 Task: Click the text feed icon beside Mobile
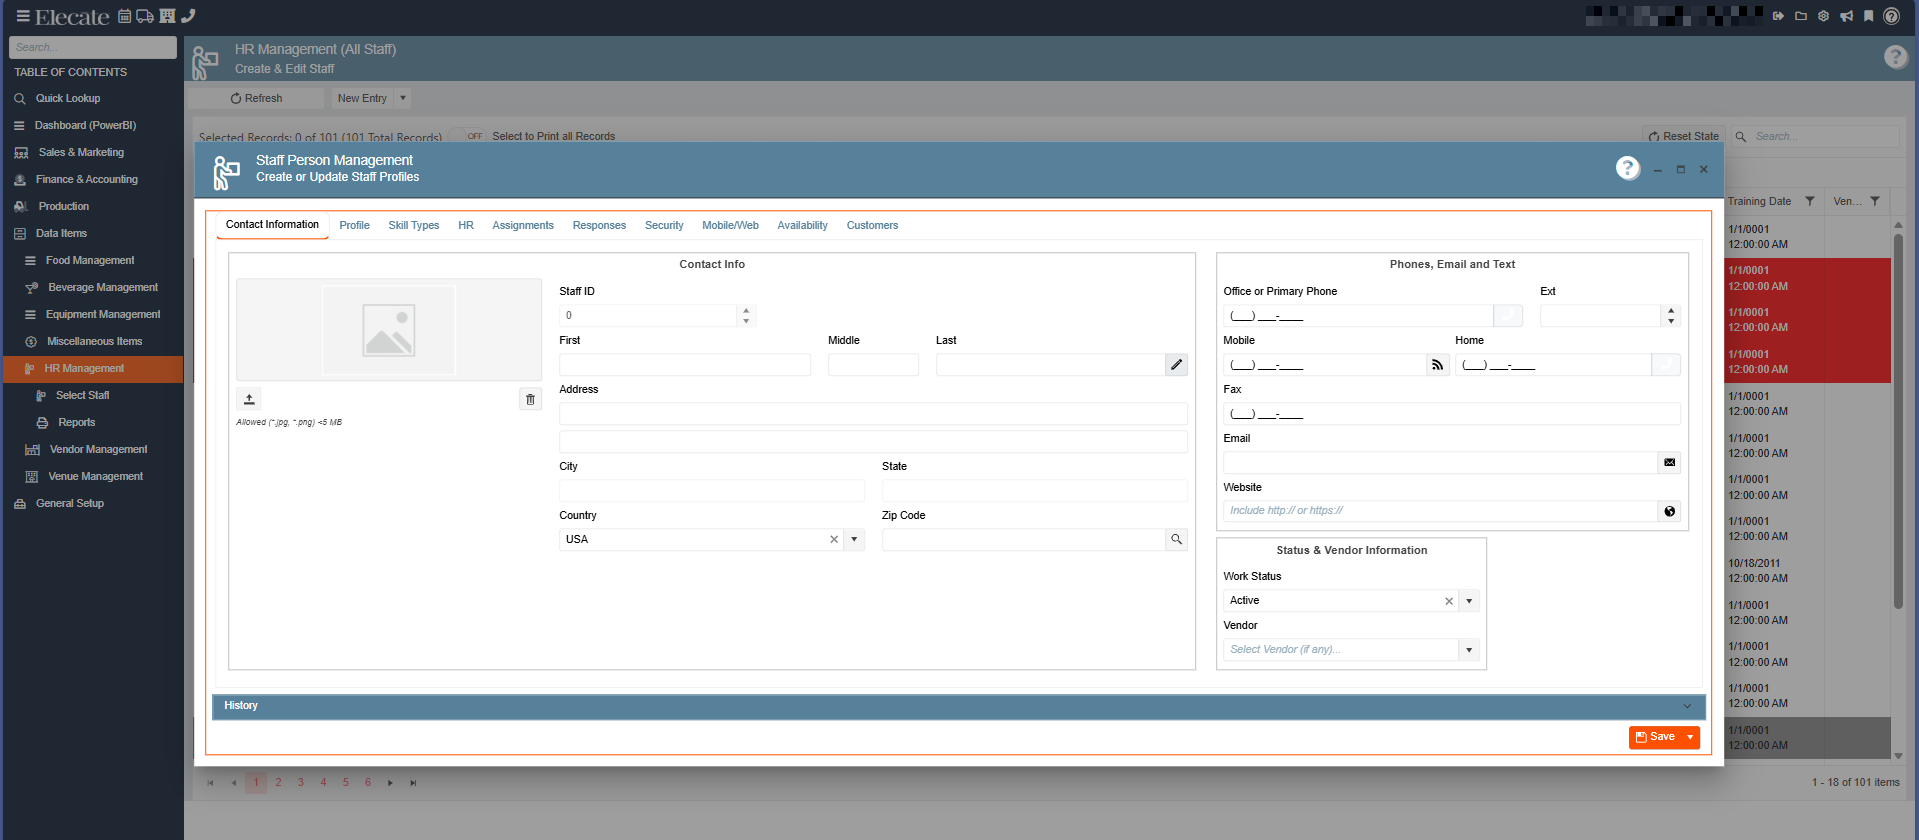click(x=1437, y=365)
